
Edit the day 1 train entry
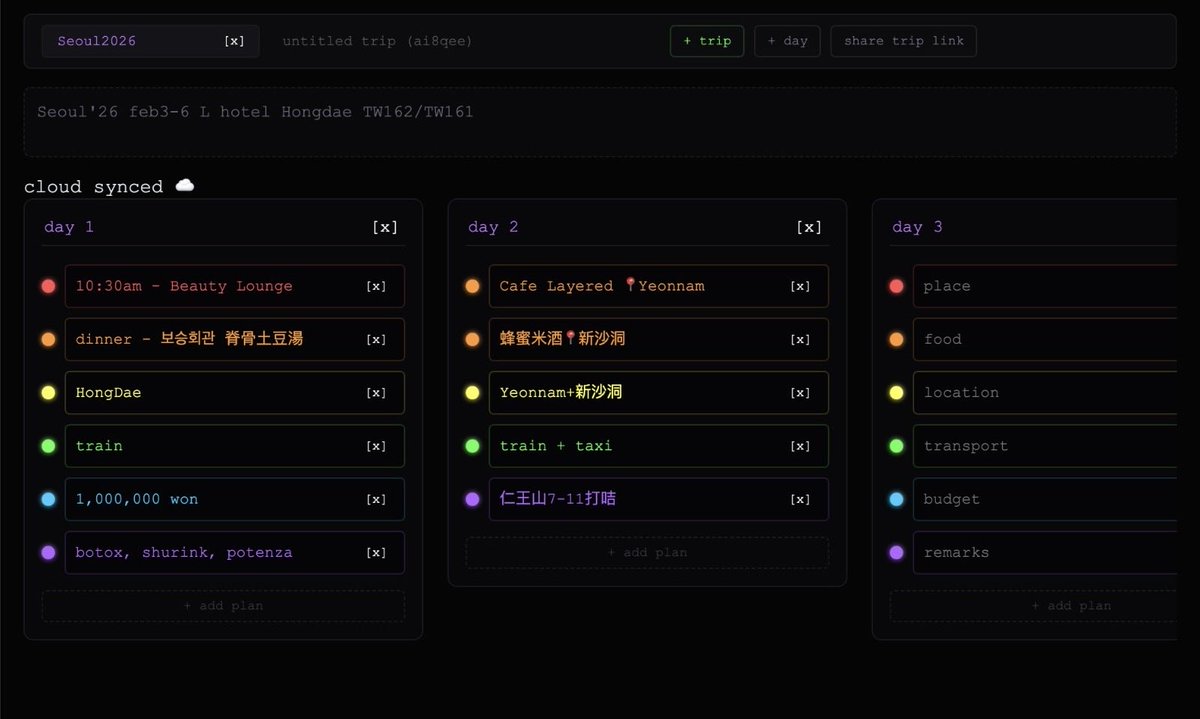coord(235,446)
